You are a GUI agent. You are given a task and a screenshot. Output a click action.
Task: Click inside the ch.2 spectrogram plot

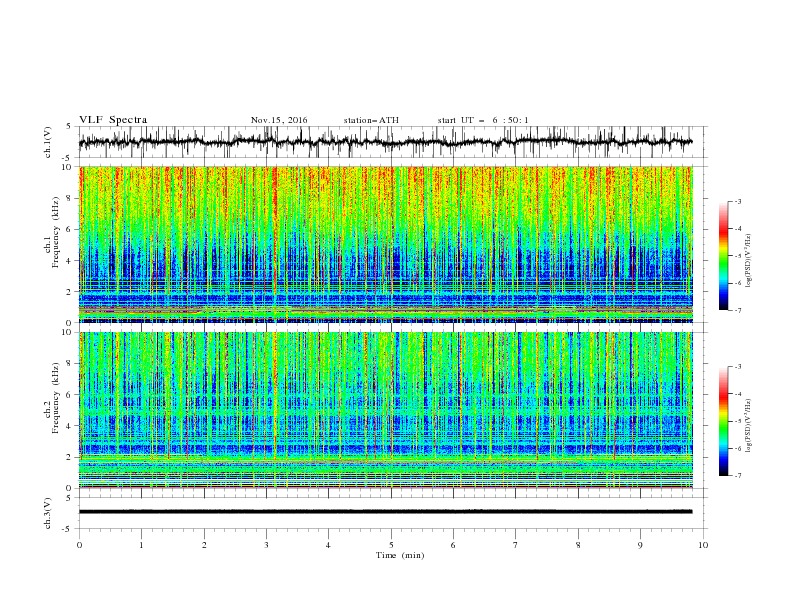tap(386, 410)
